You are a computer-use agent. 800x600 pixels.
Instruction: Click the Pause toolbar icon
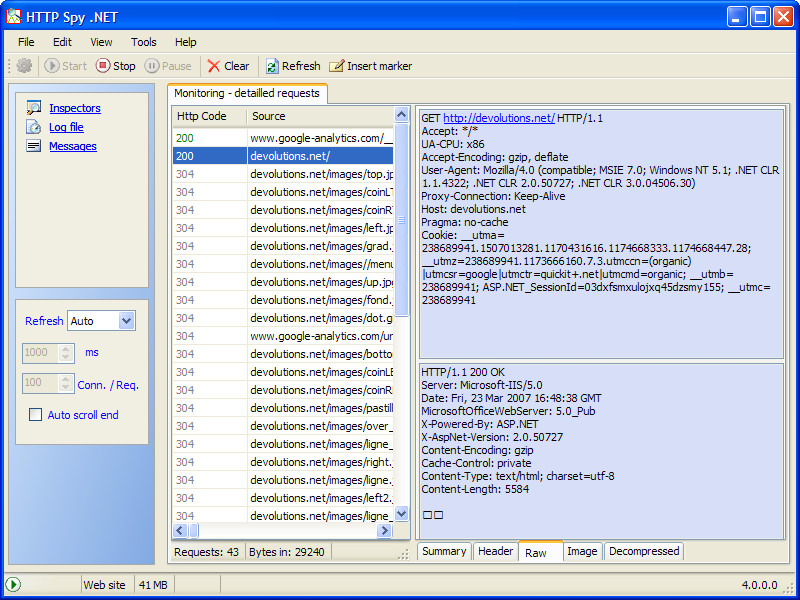tap(152, 66)
